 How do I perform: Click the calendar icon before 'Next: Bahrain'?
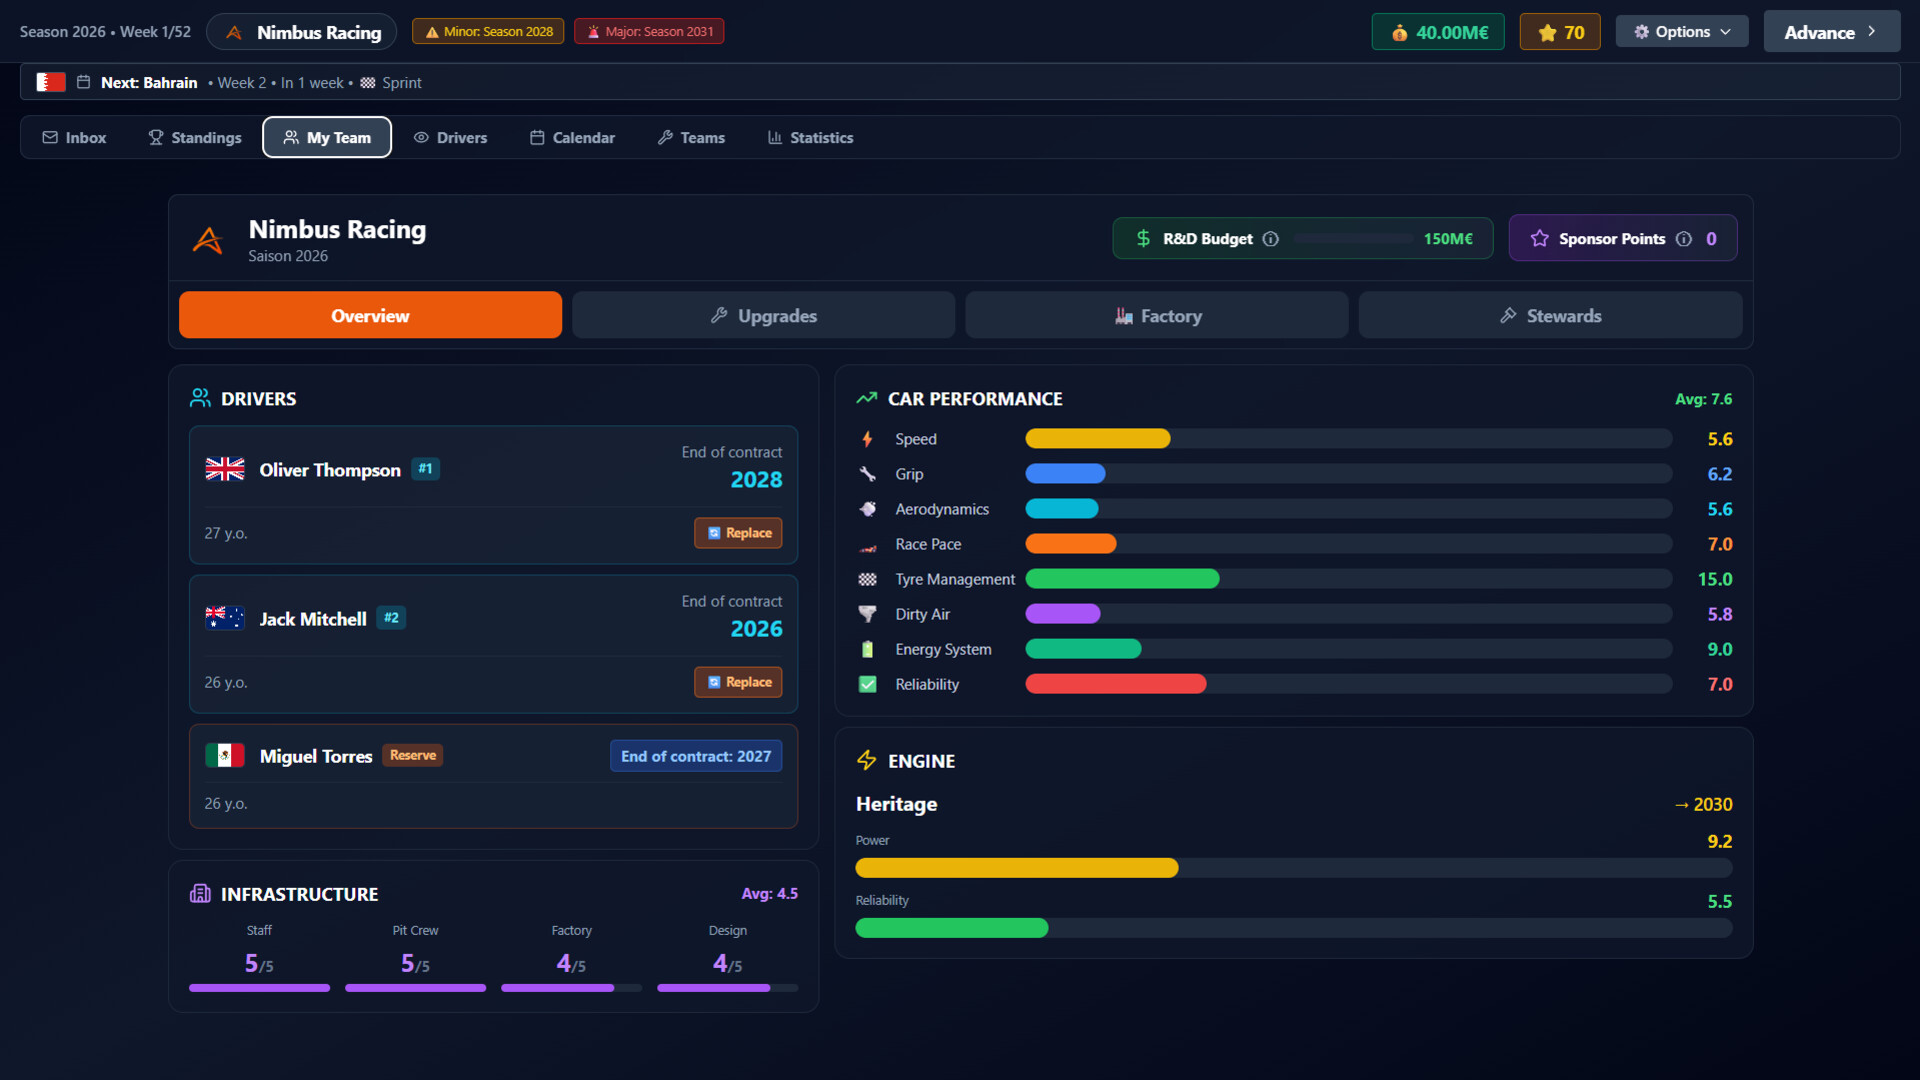pyautogui.click(x=84, y=82)
